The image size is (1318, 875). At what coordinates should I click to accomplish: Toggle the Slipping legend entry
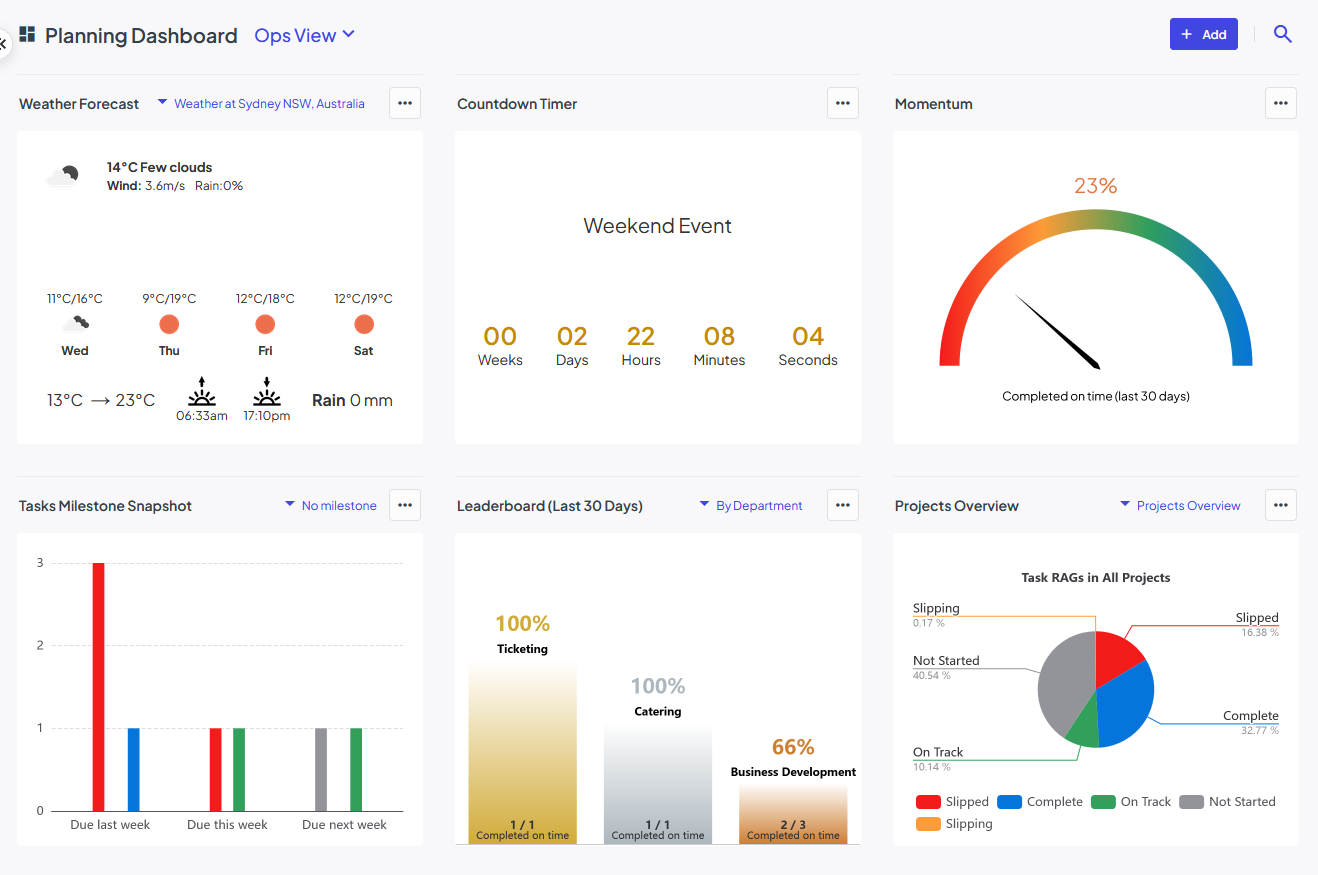(x=954, y=824)
